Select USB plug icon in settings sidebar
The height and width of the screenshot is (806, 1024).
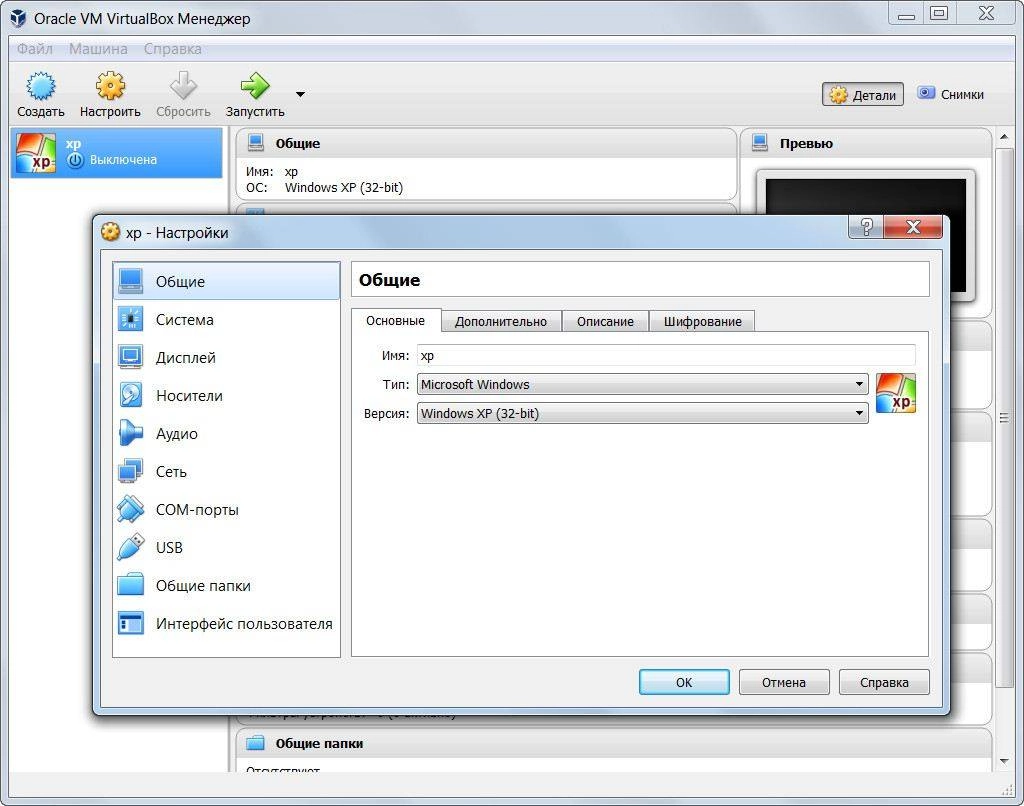point(131,547)
